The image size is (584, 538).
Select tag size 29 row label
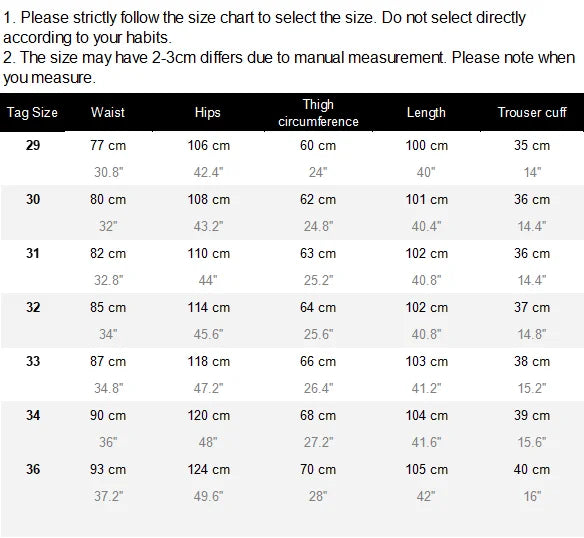point(33,145)
